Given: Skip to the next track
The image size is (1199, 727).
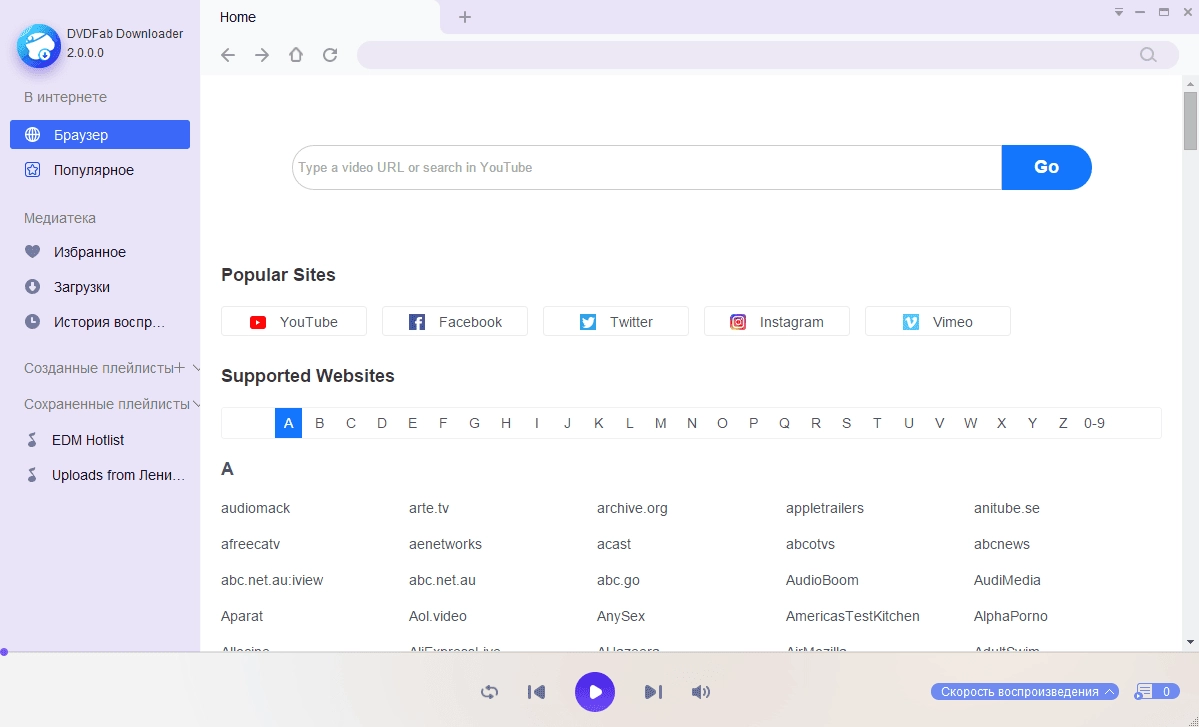Looking at the screenshot, I should point(653,692).
